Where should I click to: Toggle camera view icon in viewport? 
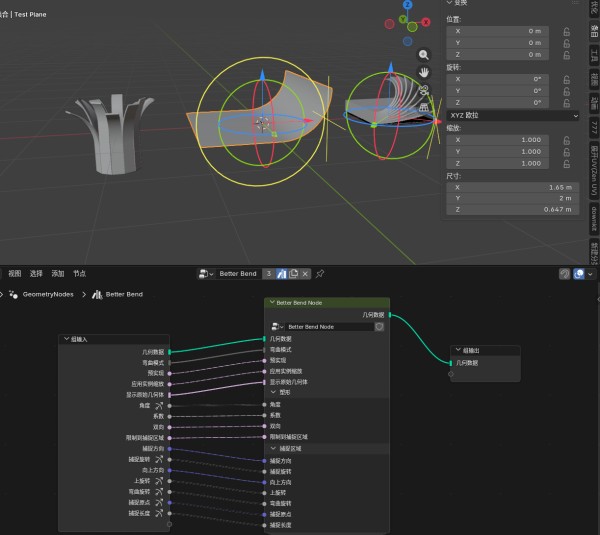[424, 89]
